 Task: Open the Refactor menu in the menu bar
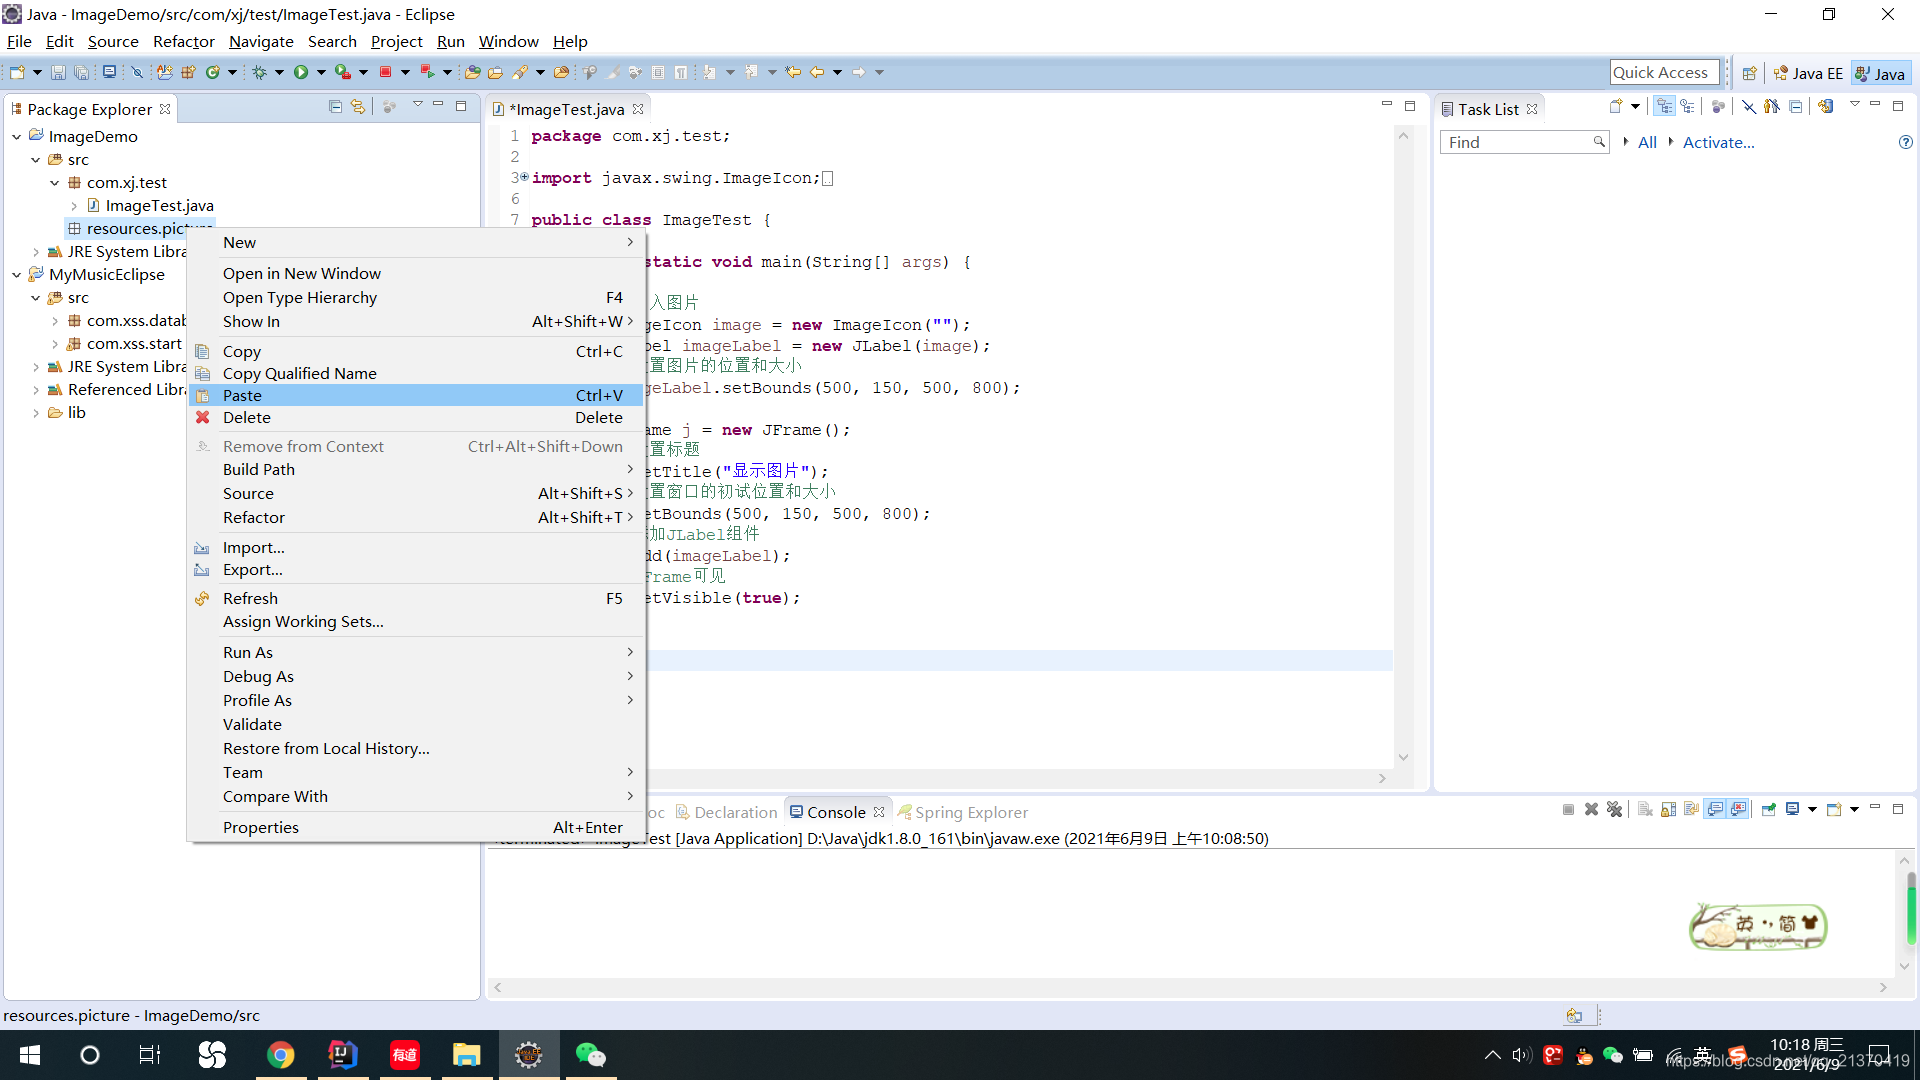183,41
